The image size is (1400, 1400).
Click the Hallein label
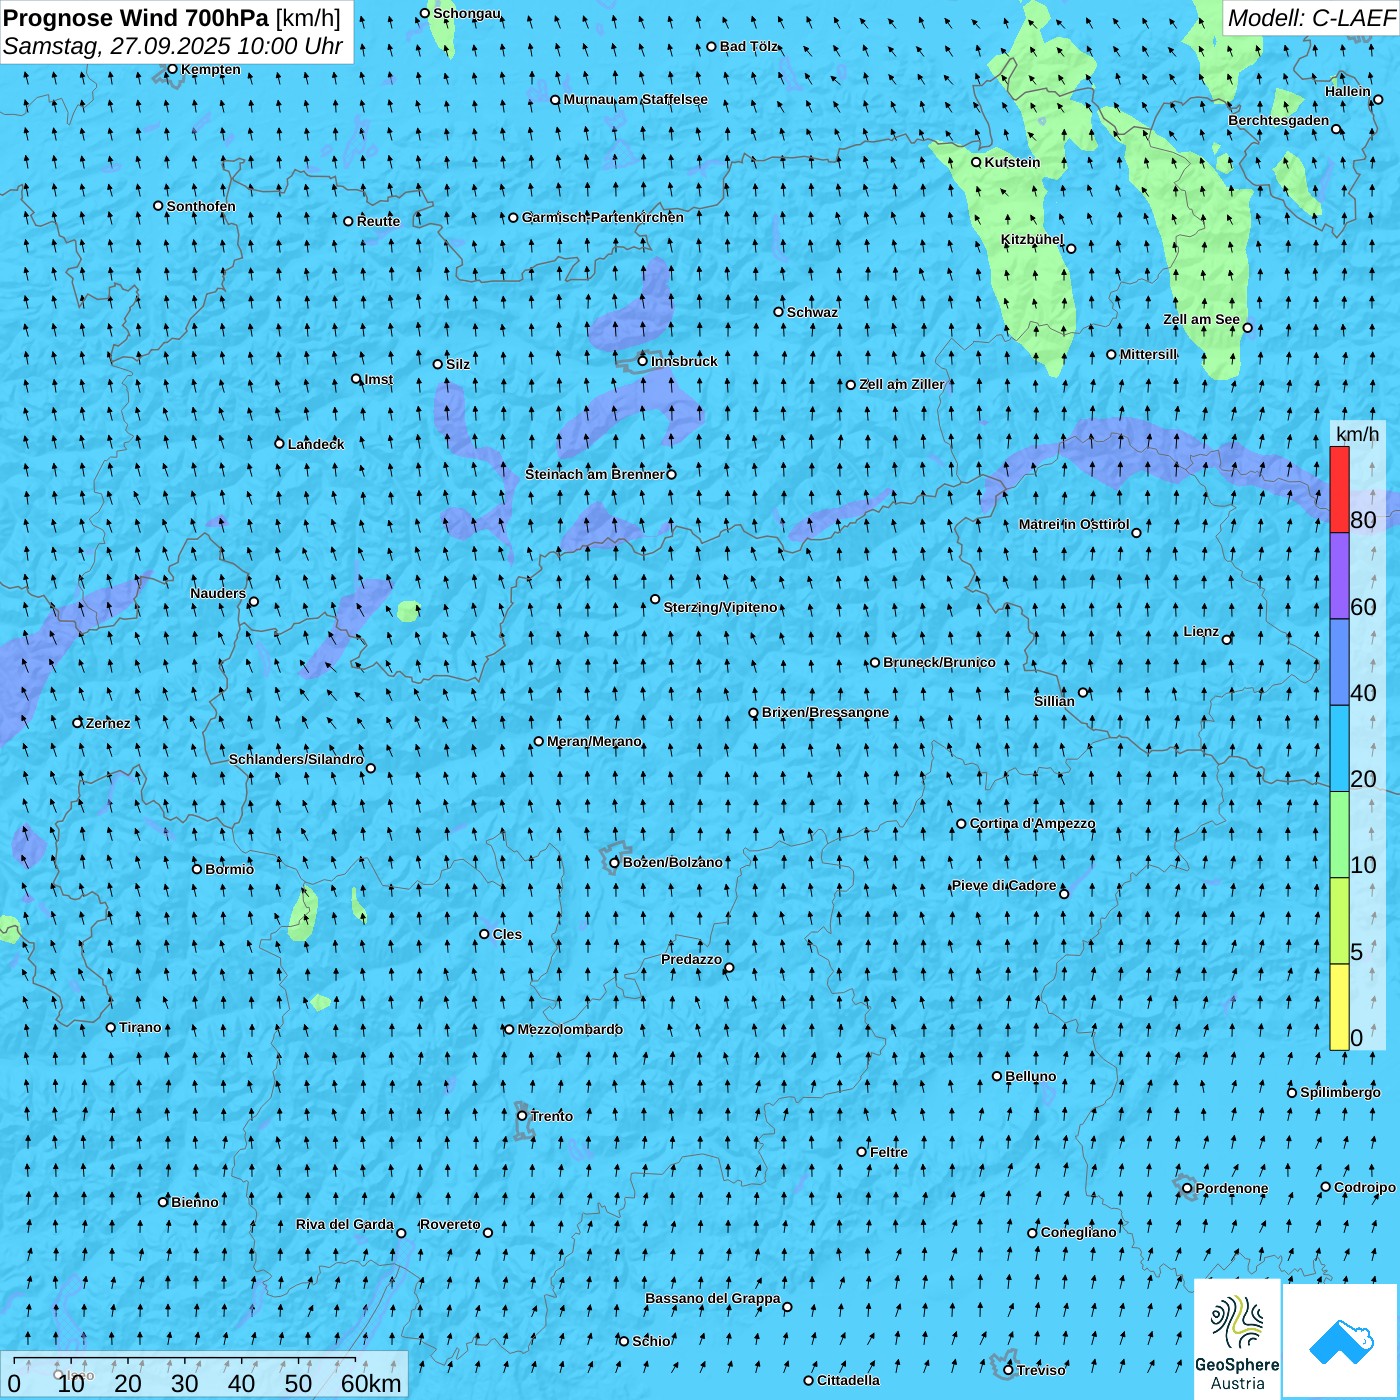(x=1348, y=91)
